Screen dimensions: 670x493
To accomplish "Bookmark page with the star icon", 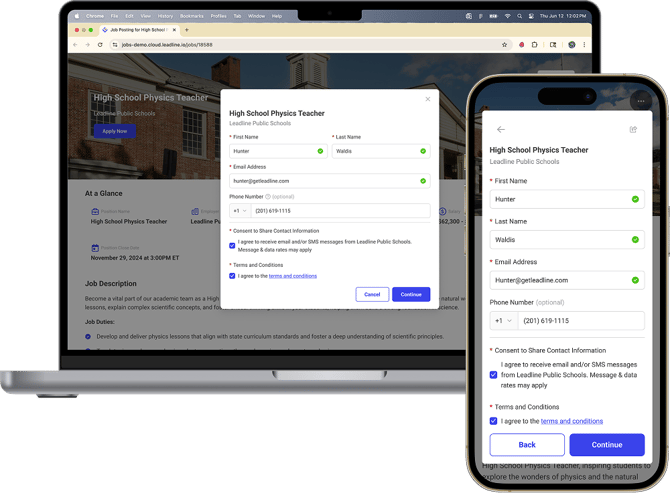I will [x=504, y=45].
